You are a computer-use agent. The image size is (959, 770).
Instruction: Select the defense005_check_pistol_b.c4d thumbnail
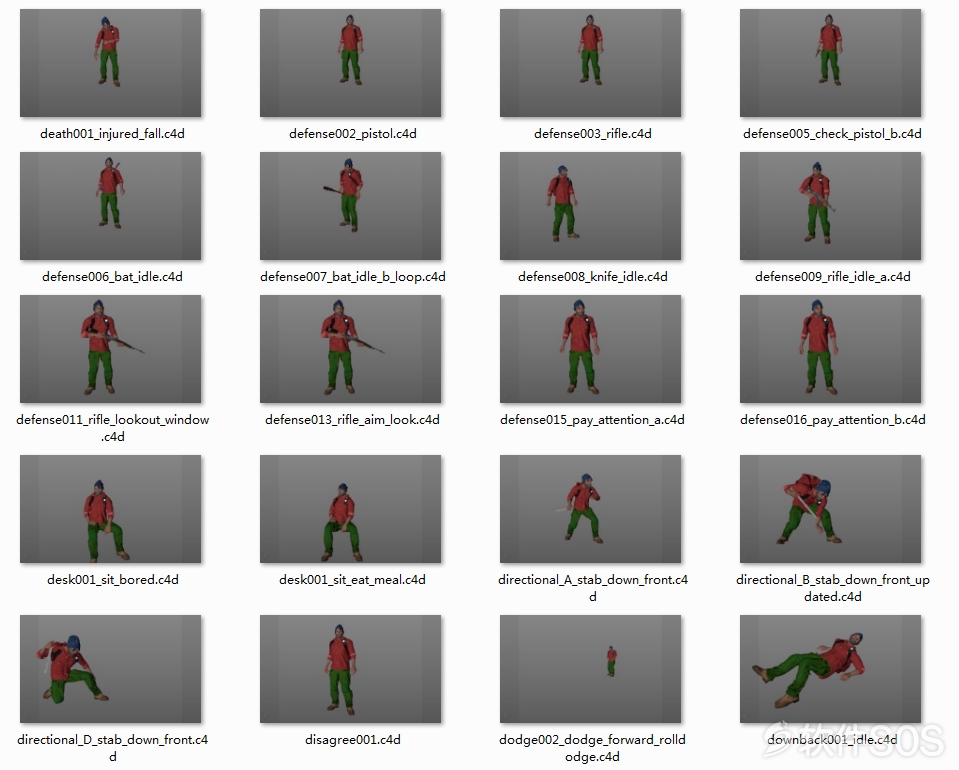(x=831, y=63)
